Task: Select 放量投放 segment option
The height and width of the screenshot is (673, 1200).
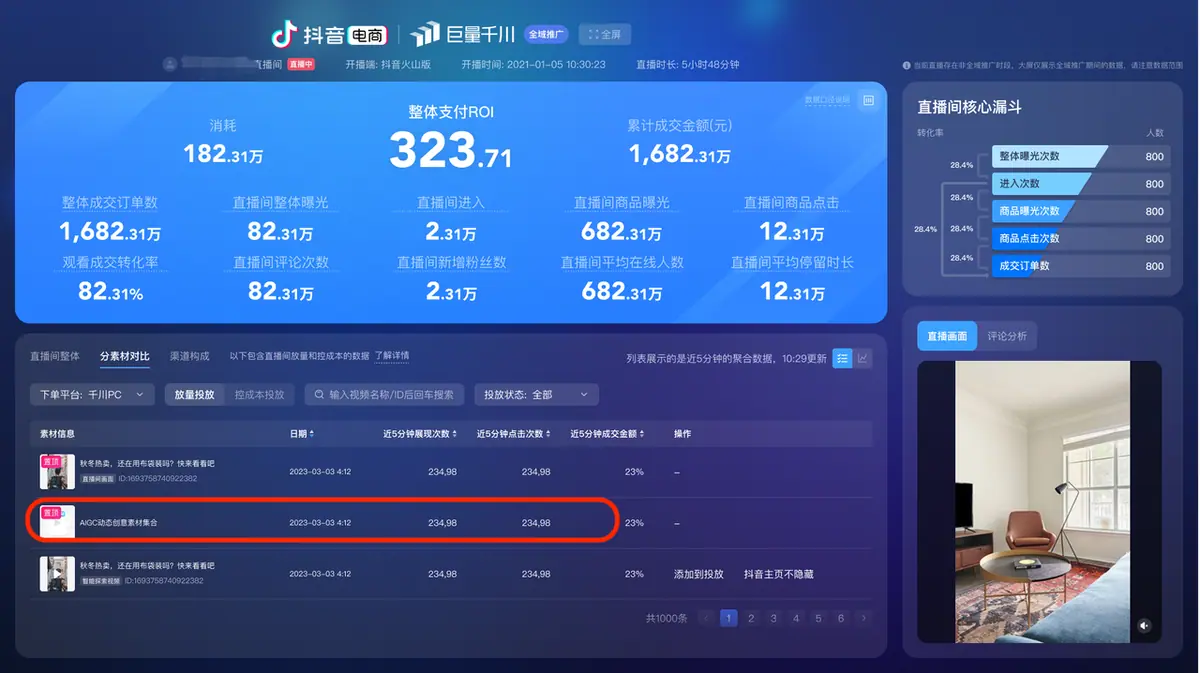Action: 194,394
